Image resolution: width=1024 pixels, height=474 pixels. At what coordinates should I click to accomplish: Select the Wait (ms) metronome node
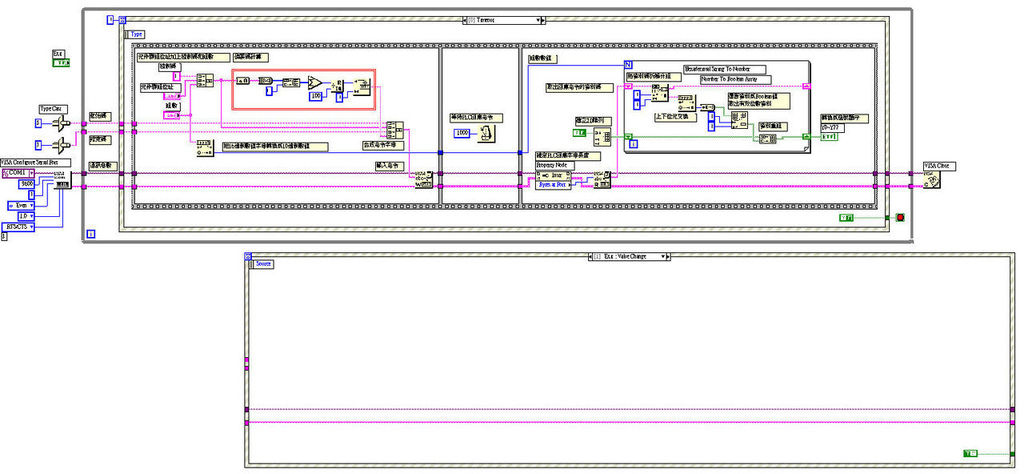coord(485,134)
